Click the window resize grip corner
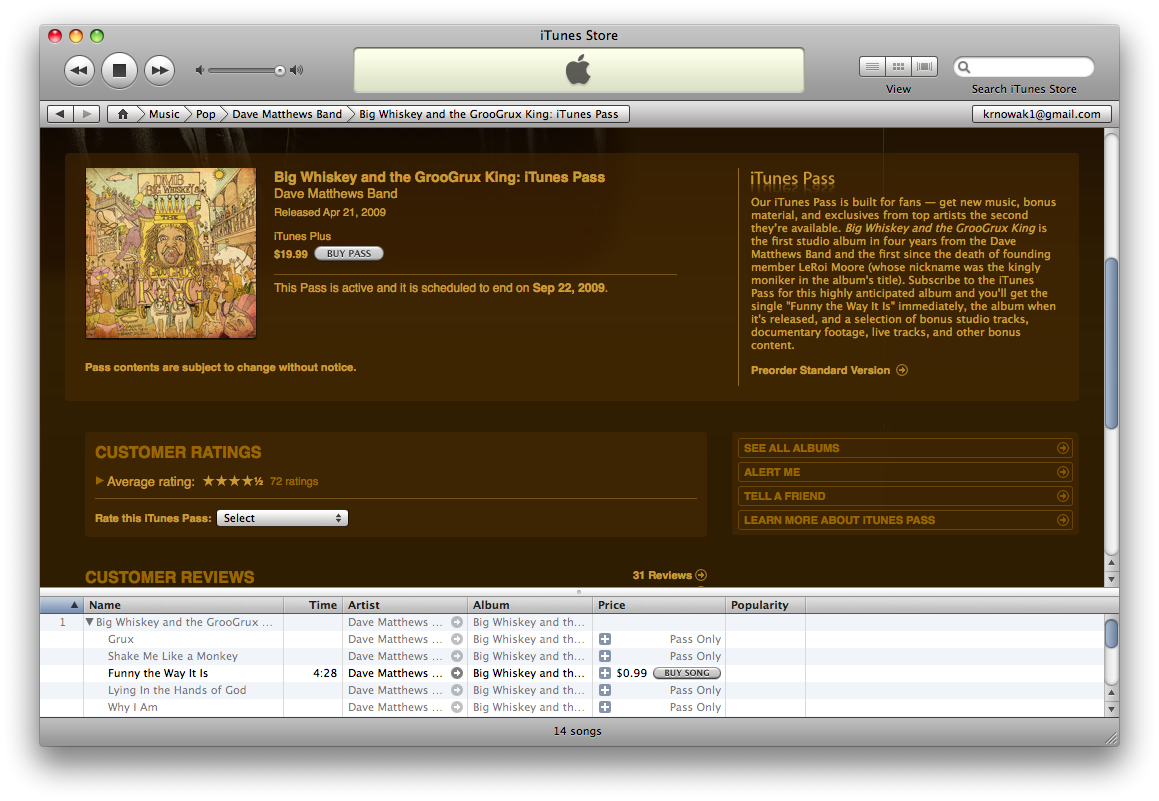The width and height of the screenshot is (1159, 801). [1111, 738]
